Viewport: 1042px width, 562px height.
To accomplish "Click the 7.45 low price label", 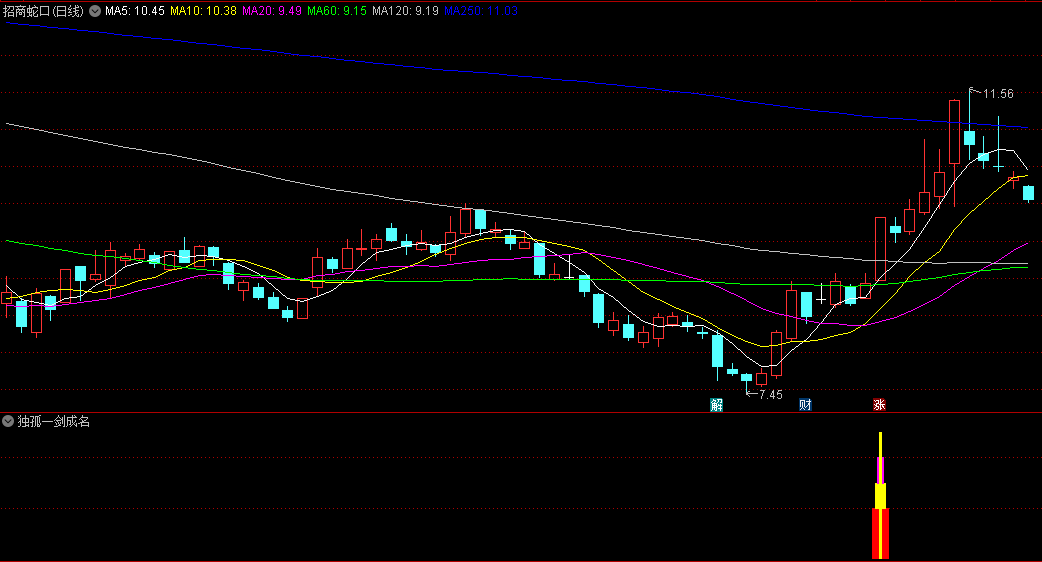I will pos(771,395).
